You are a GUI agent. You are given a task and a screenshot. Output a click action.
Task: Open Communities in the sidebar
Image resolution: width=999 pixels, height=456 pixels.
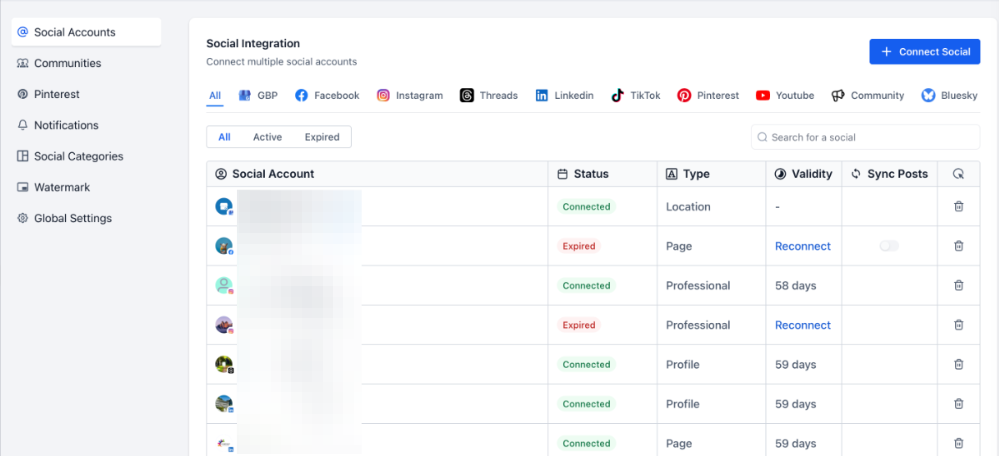[x=67, y=63]
